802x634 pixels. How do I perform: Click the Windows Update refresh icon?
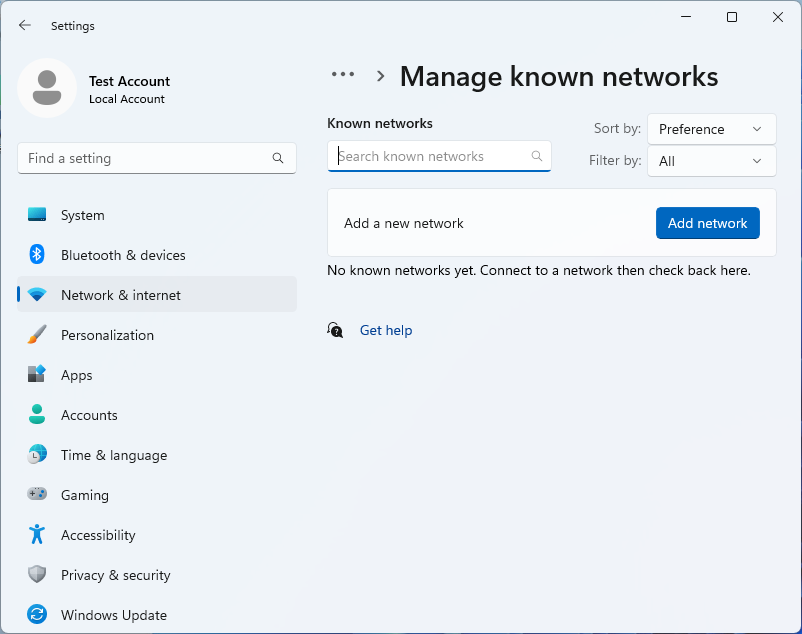click(37, 614)
